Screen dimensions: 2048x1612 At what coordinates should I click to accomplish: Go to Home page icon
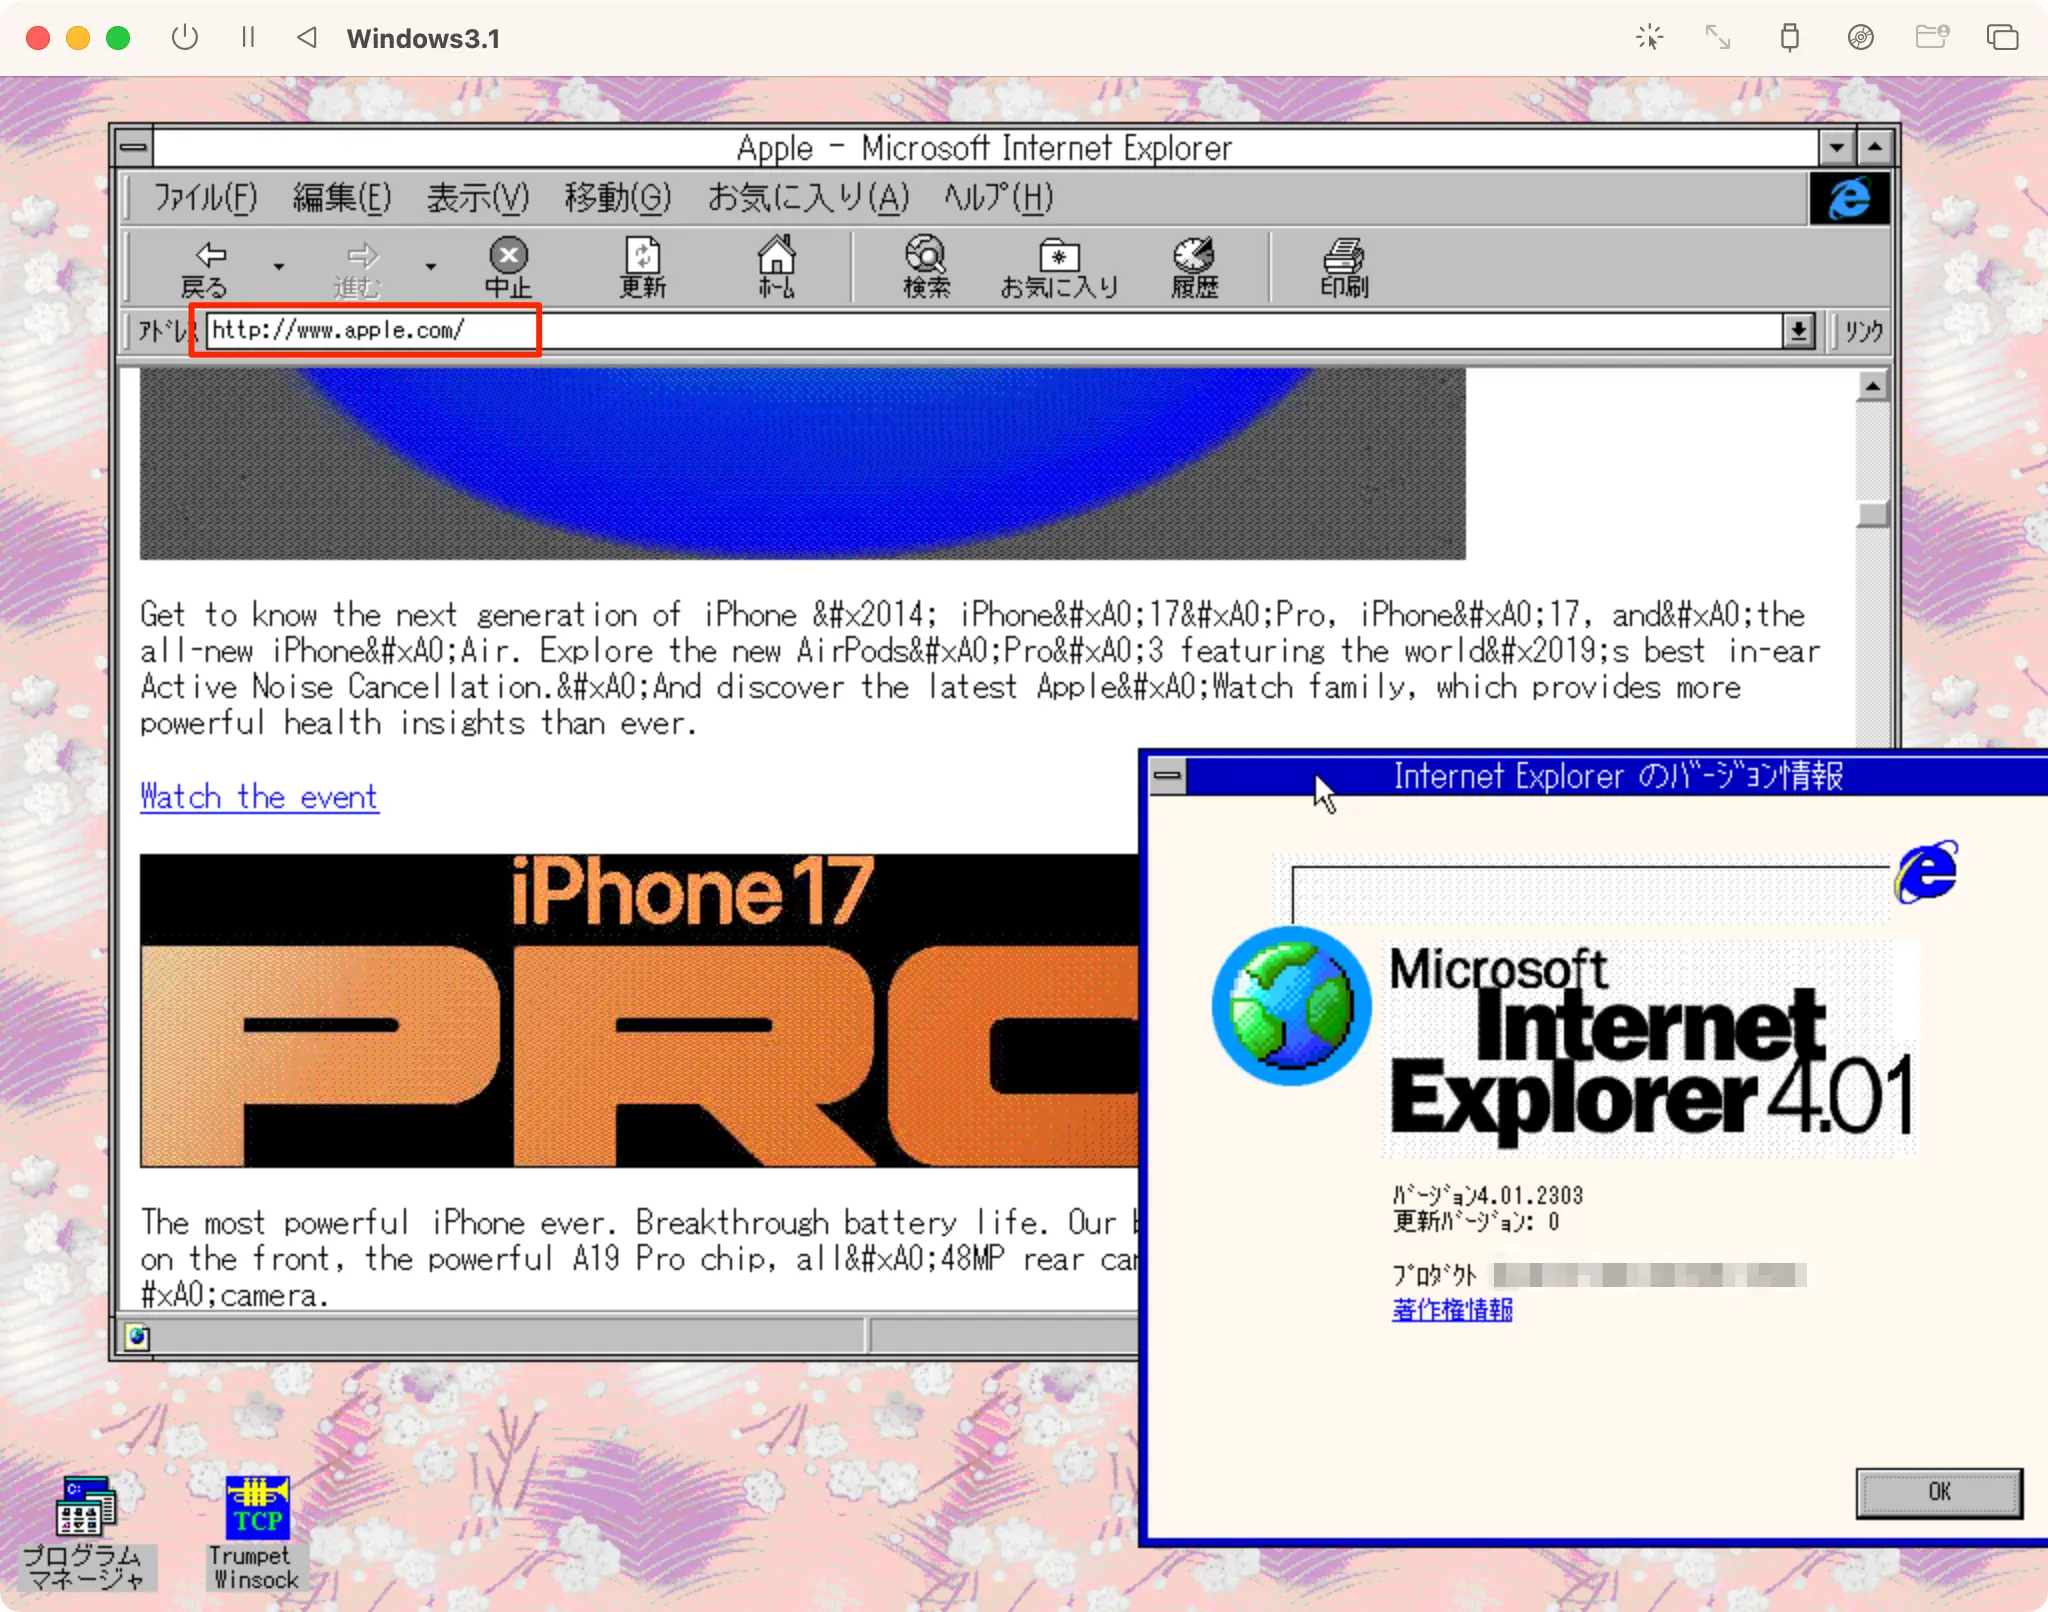[x=776, y=268]
